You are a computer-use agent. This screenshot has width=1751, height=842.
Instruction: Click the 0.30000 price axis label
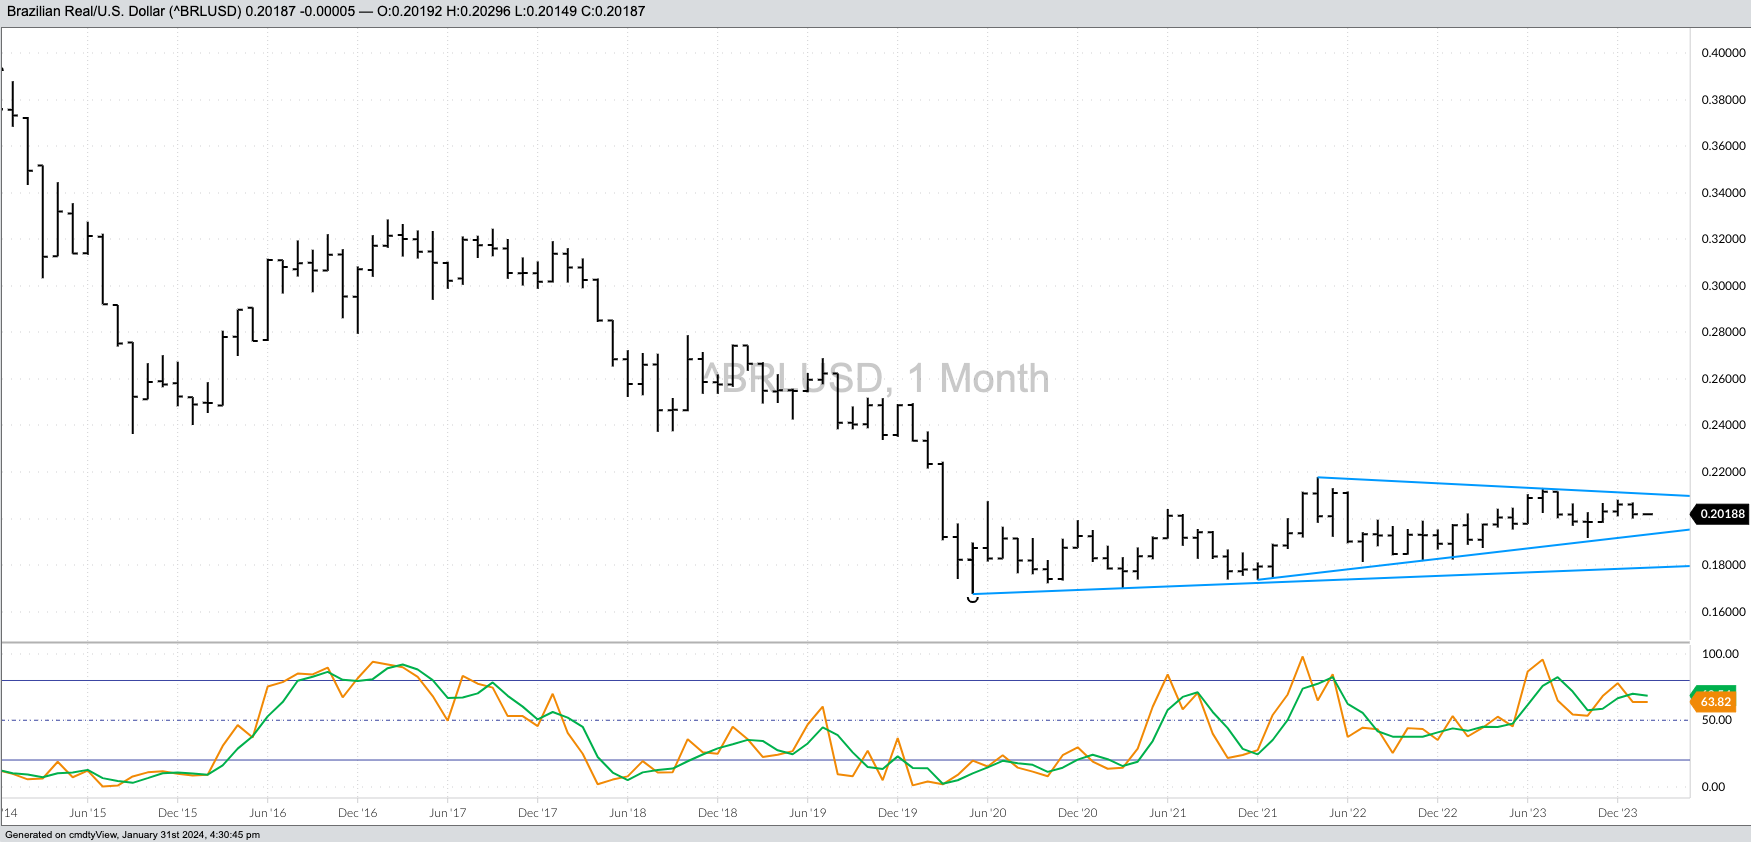pyautogui.click(x=1723, y=286)
